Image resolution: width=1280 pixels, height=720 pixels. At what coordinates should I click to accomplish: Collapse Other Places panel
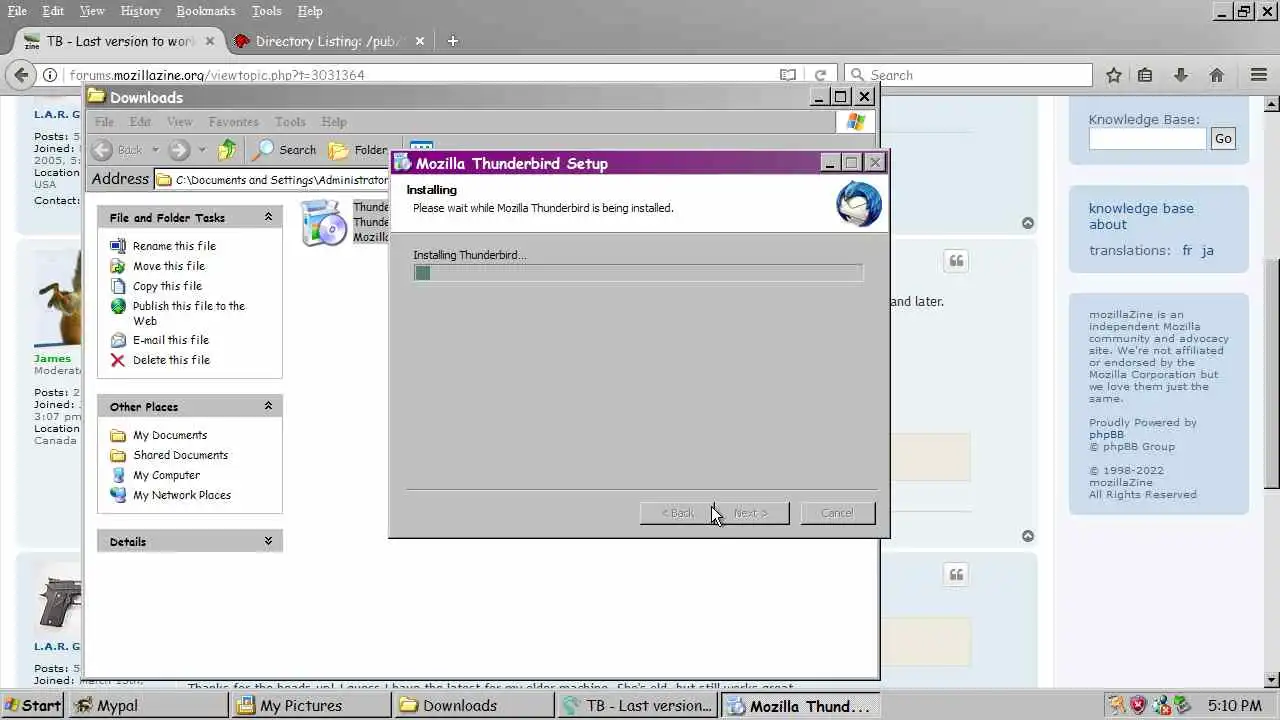point(268,406)
